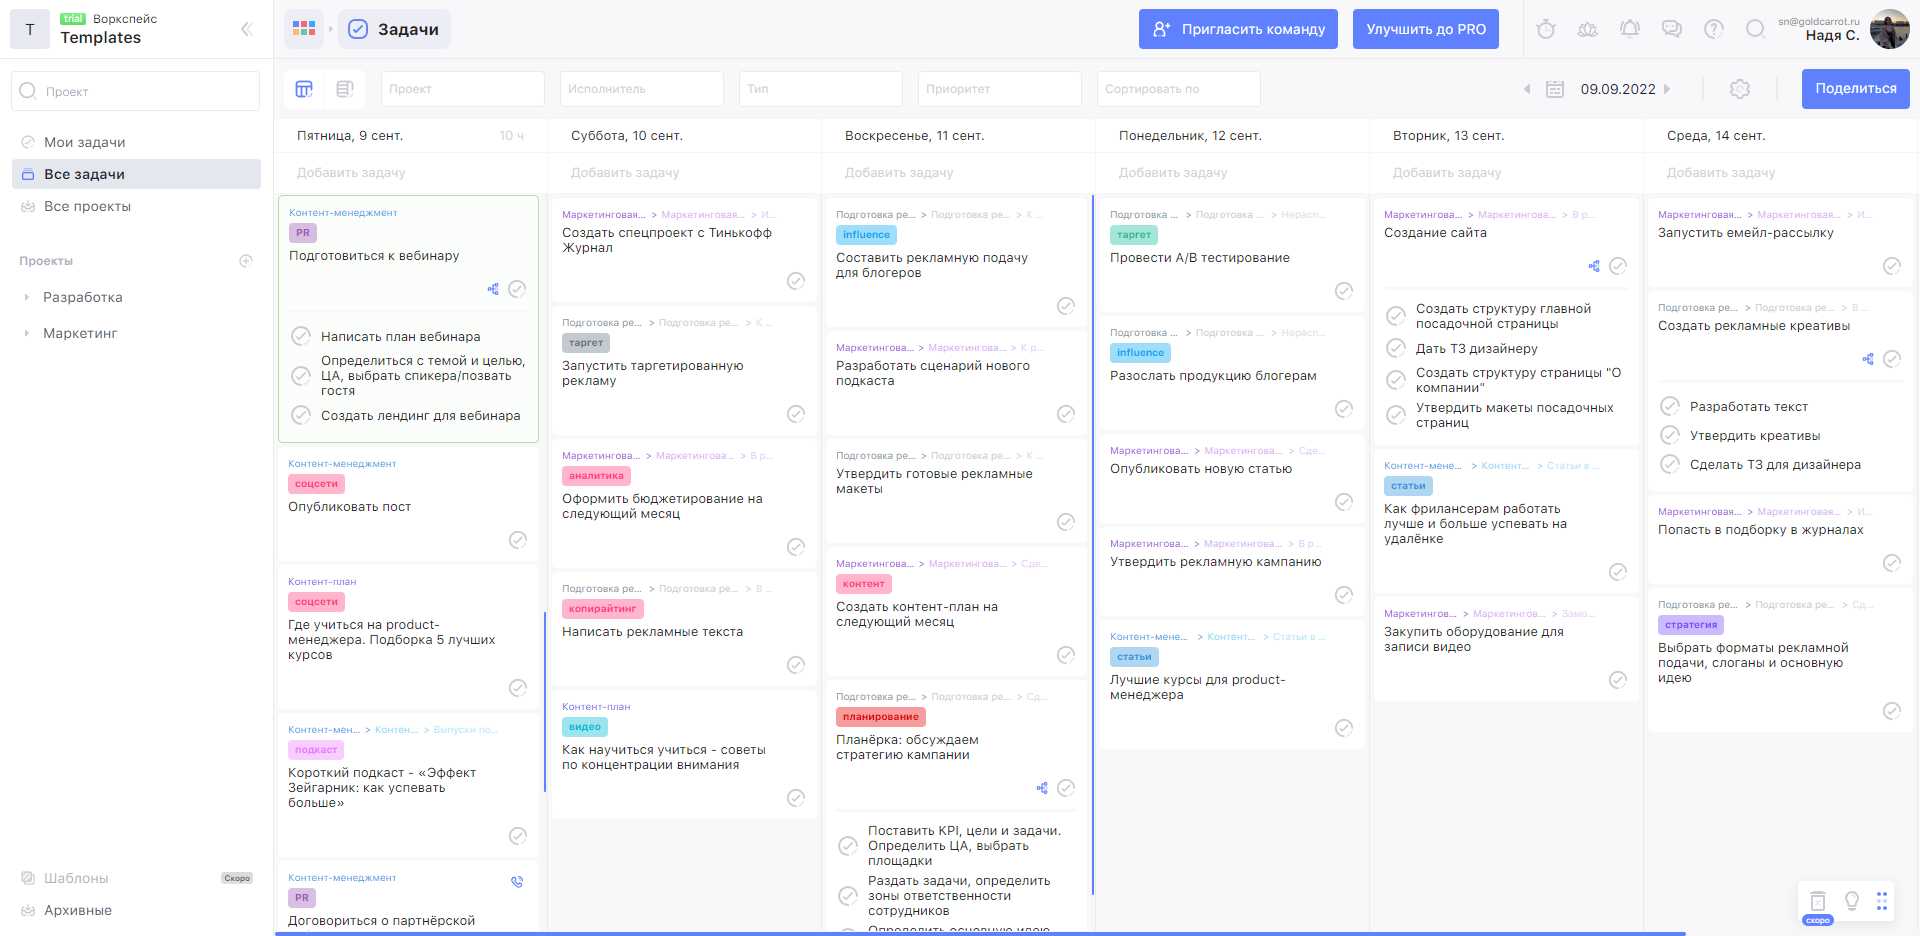Open card 'Попасть в подборку в журналах'
The width and height of the screenshot is (1920, 936).
coord(1780,538)
